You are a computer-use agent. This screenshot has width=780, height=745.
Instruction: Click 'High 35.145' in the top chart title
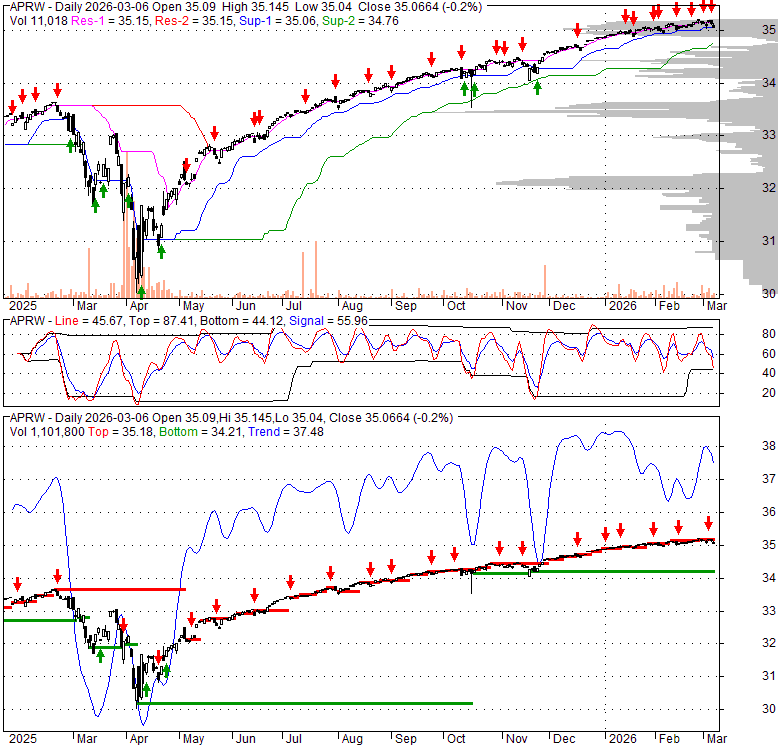pos(255,7)
